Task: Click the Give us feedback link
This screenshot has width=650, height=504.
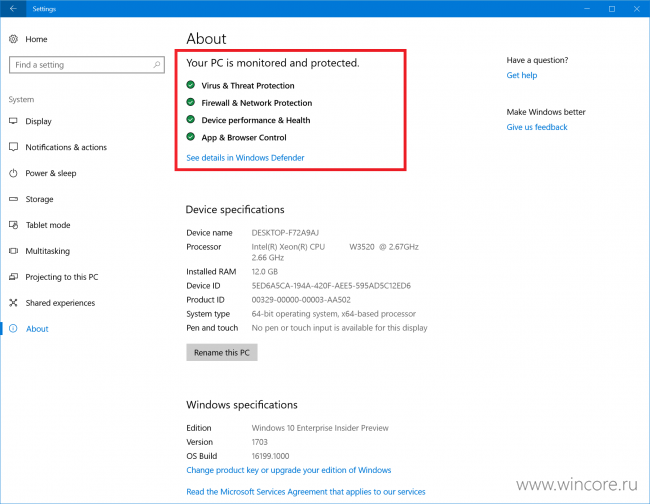Action: click(x=537, y=127)
